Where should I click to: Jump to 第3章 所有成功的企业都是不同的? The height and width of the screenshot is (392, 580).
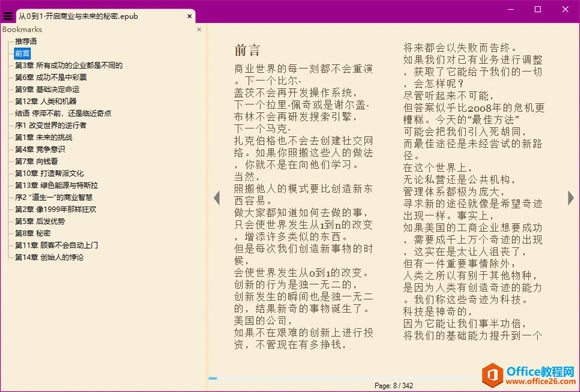(69, 65)
